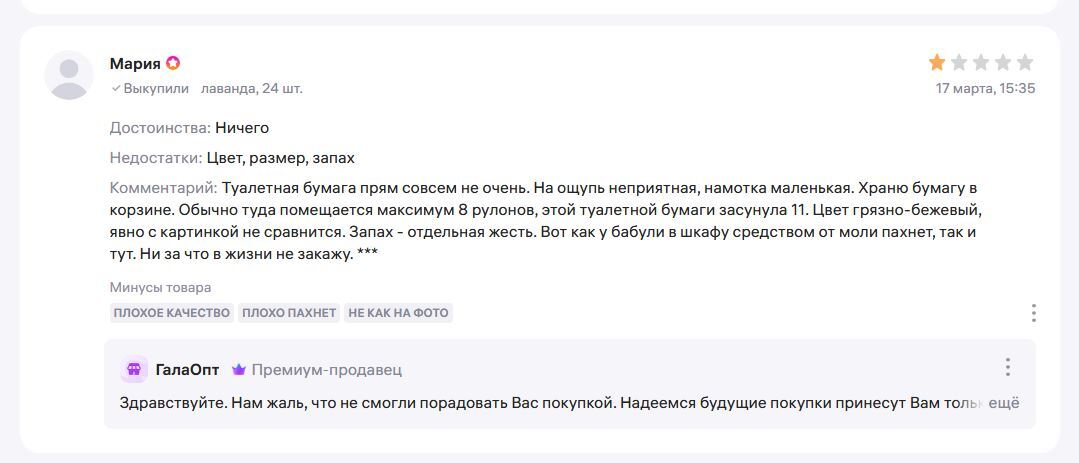Click the Премиум-продавец label
Screen dimensions: 1079x463
click(326, 370)
